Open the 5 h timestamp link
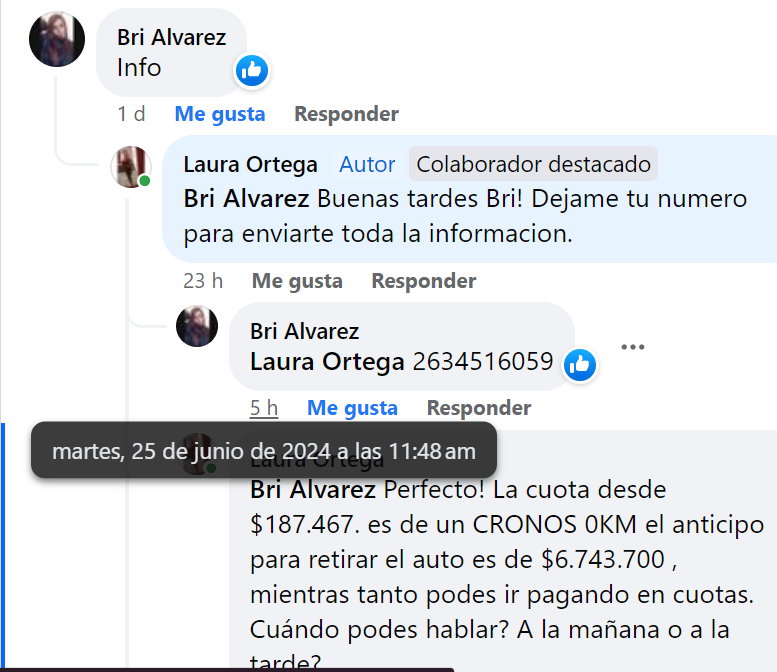 [x=264, y=408]
